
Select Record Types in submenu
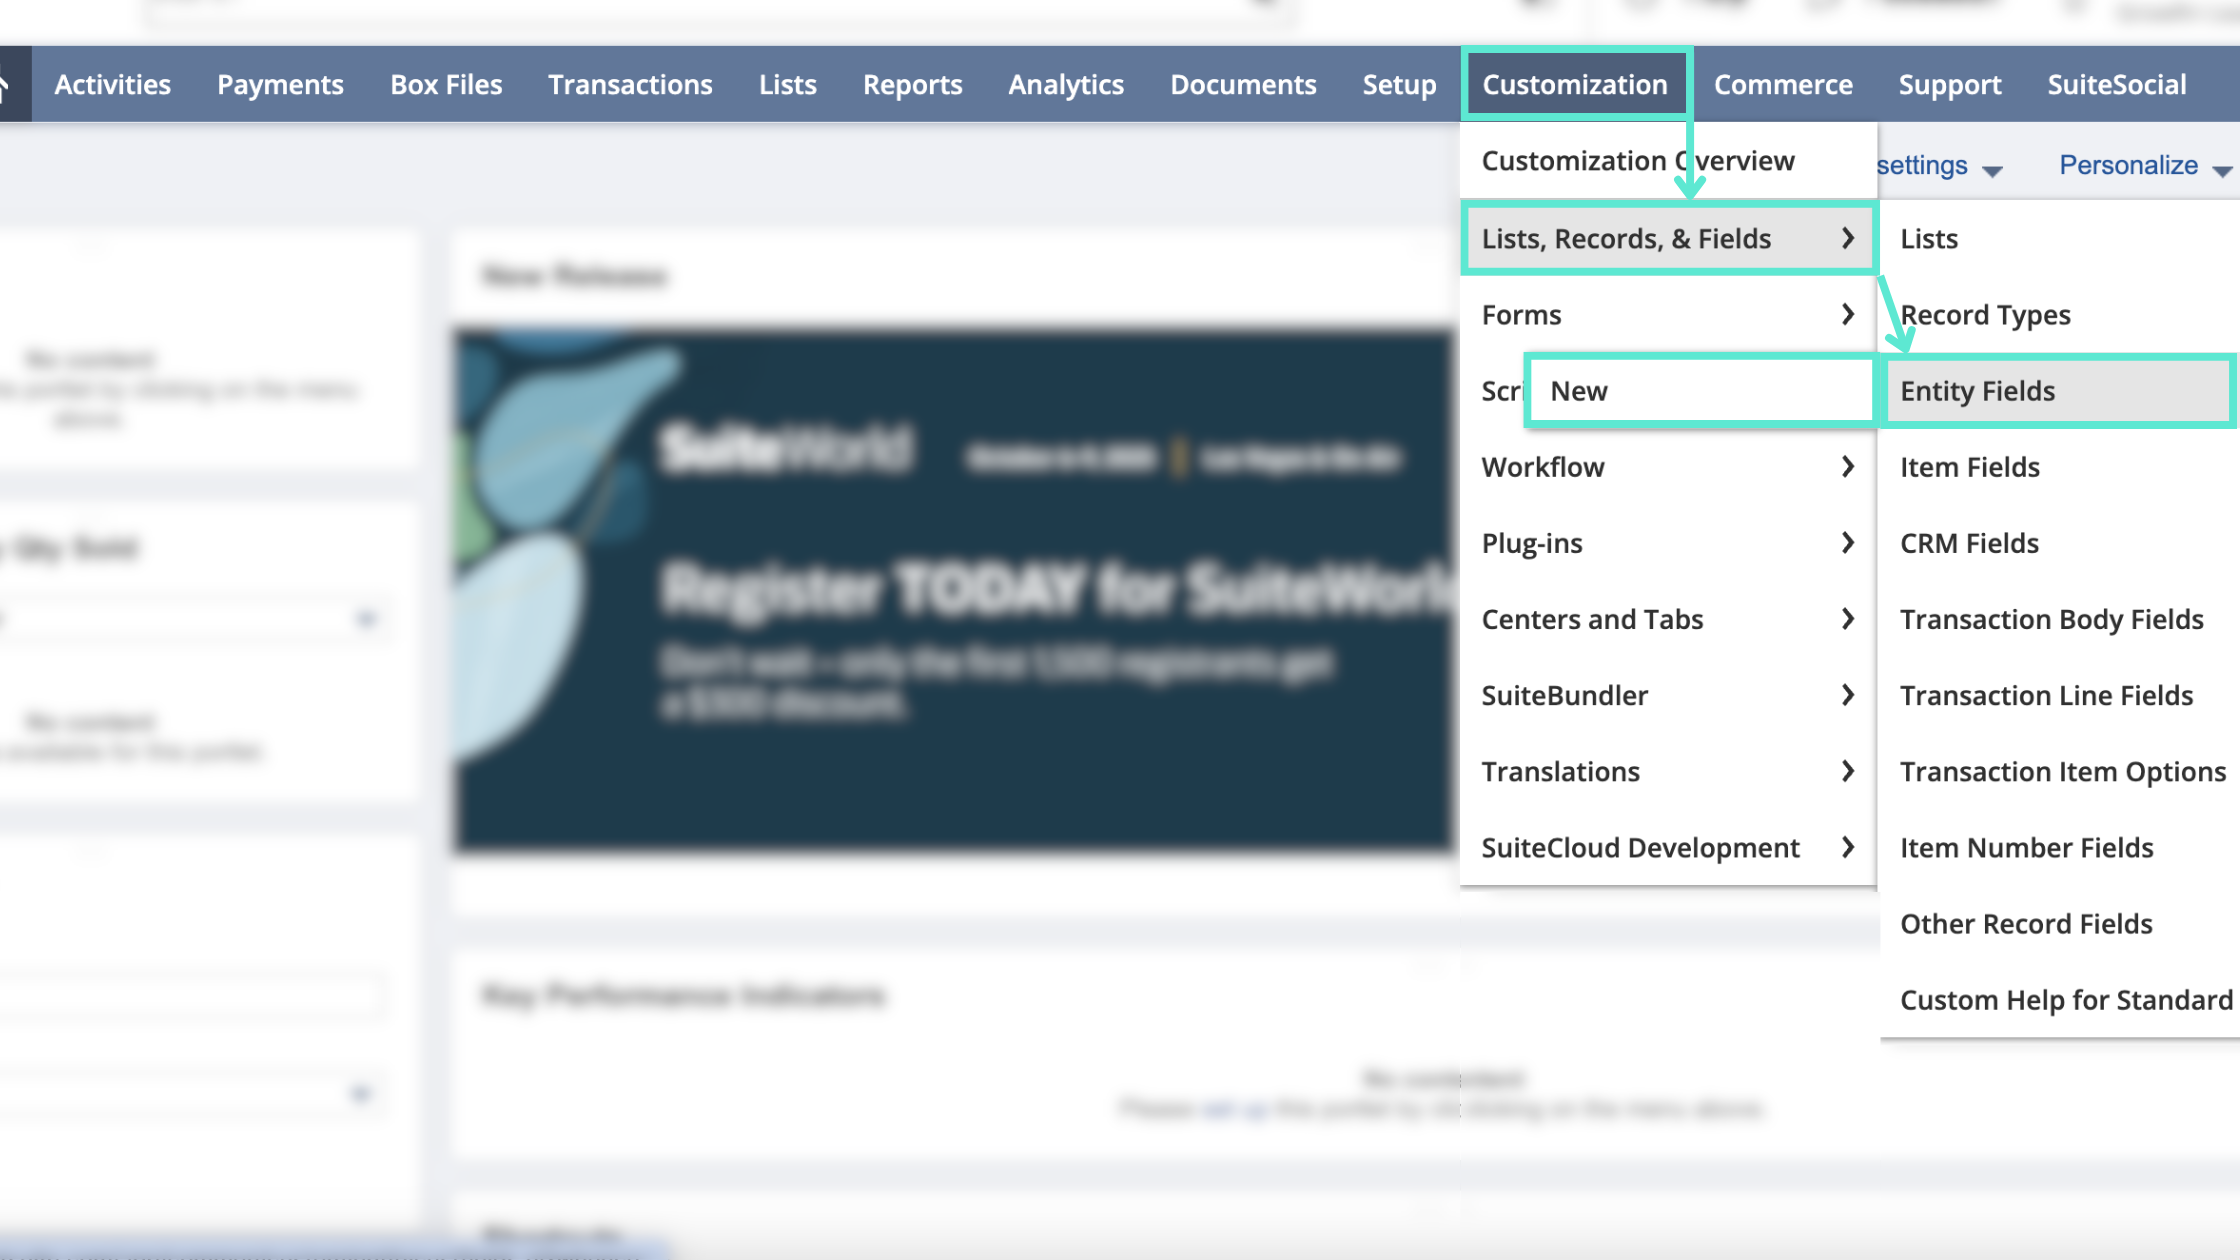tap(2059, 315)
